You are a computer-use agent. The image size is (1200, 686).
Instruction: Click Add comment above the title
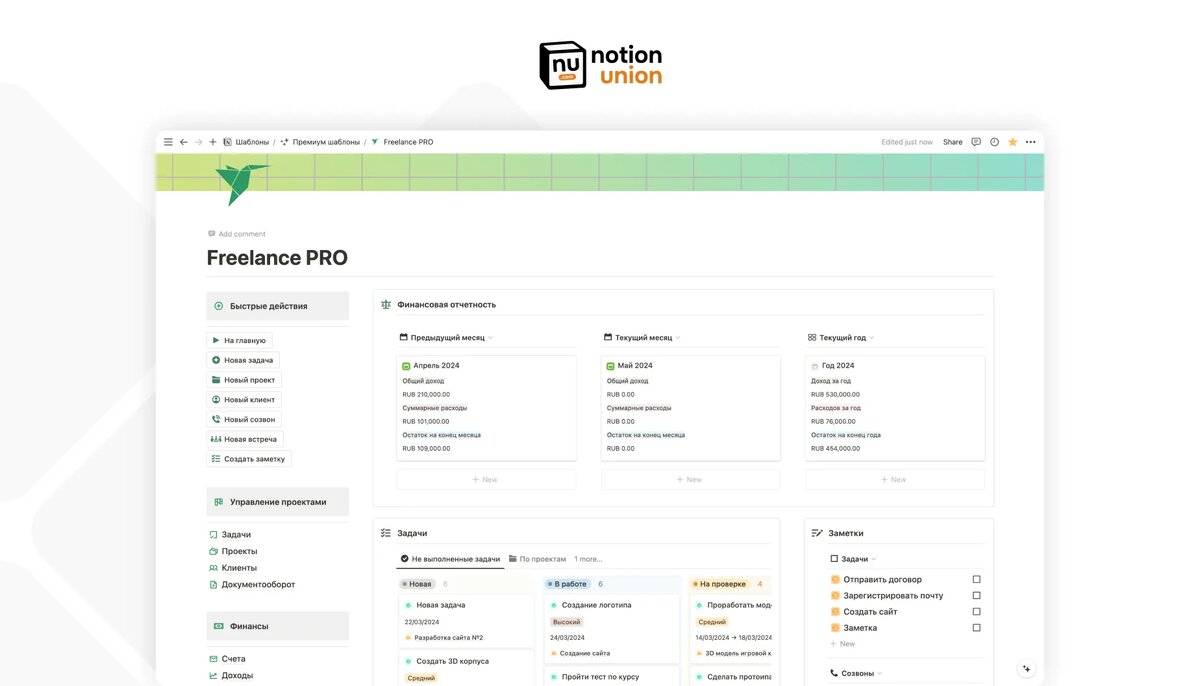(x=237, y=234)
